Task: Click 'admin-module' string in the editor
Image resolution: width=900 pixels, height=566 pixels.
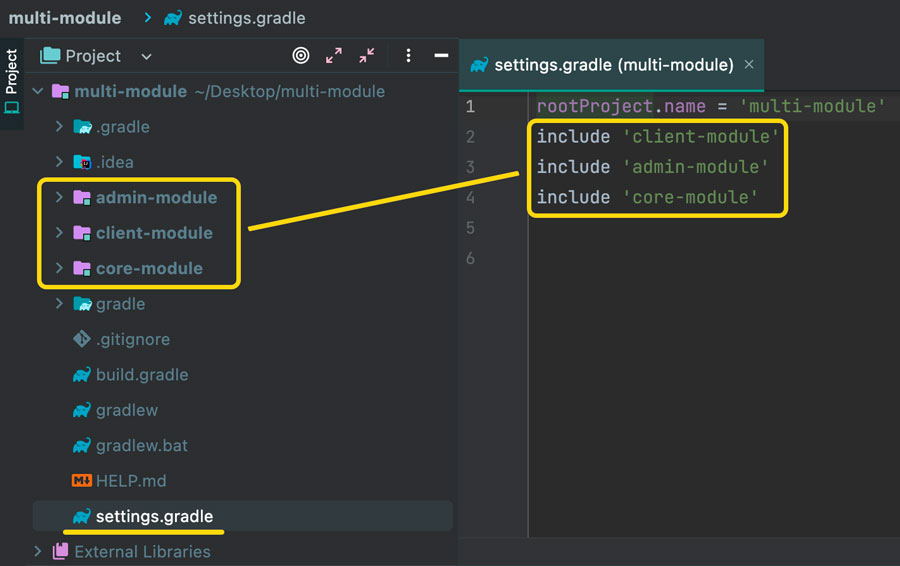Action: click(695, 167)
